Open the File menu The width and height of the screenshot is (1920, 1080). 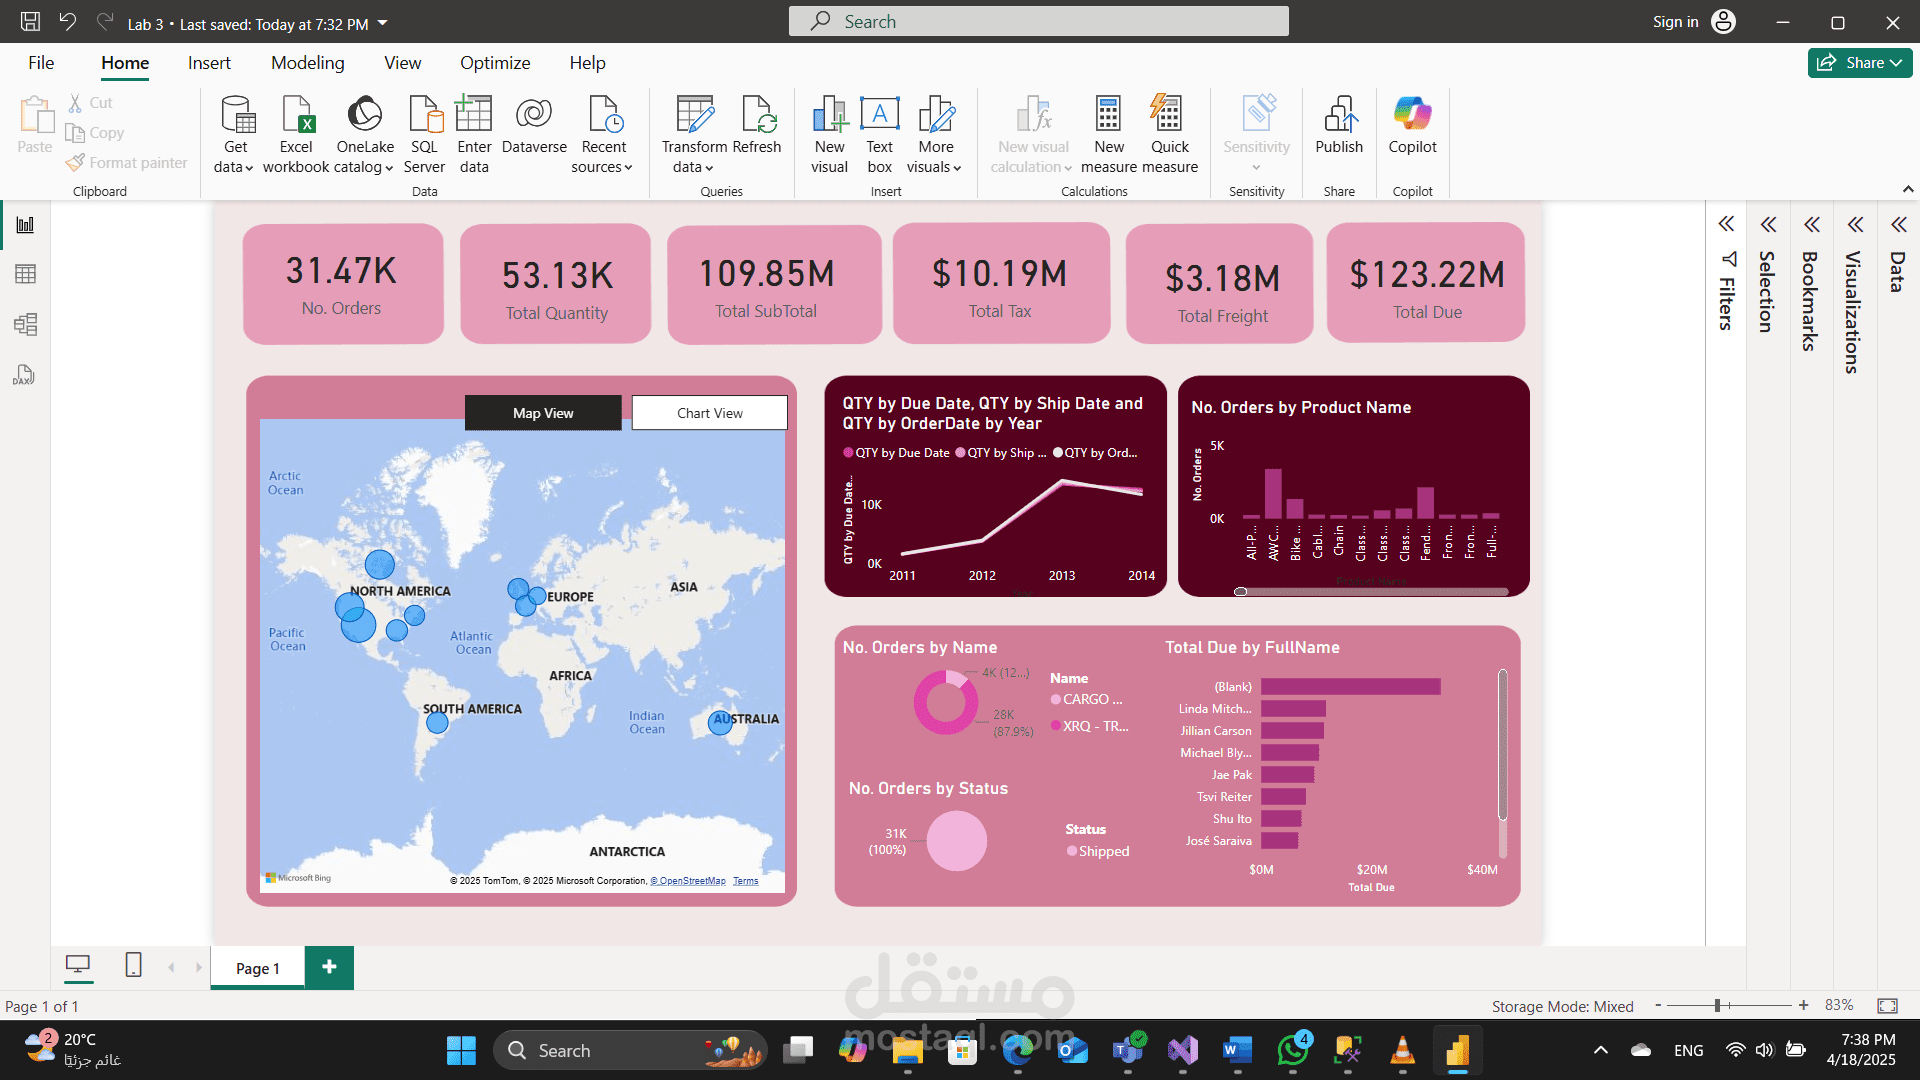(41, 63)
